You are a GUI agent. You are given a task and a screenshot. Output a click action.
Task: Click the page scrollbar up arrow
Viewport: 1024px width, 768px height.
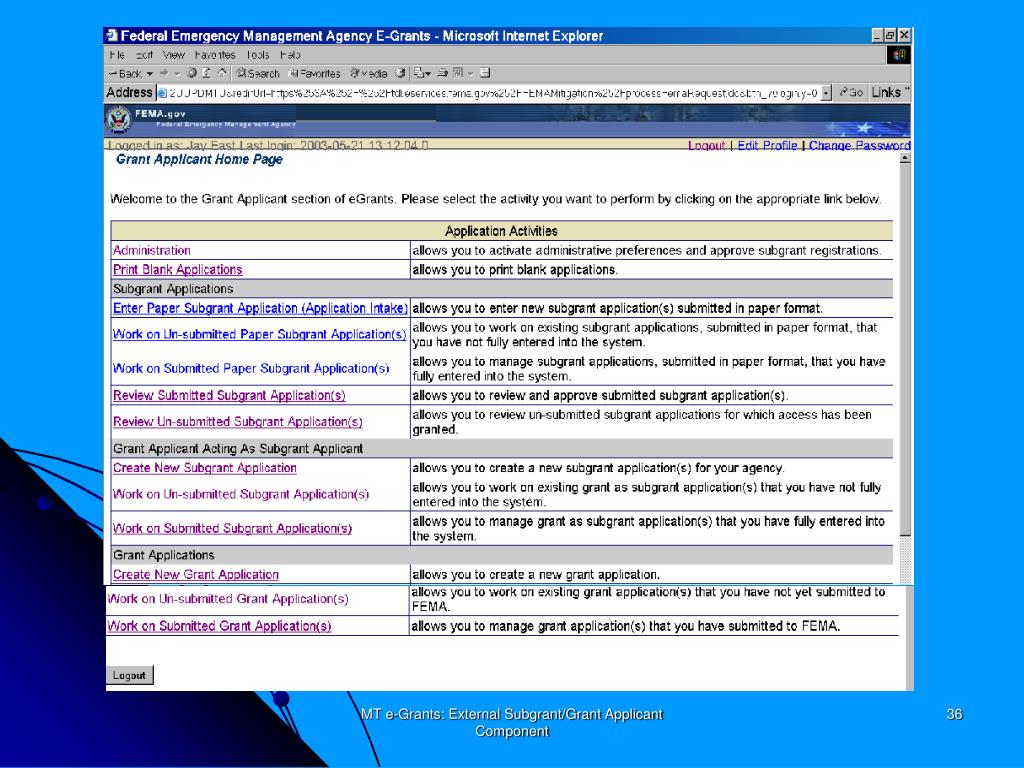905,158
